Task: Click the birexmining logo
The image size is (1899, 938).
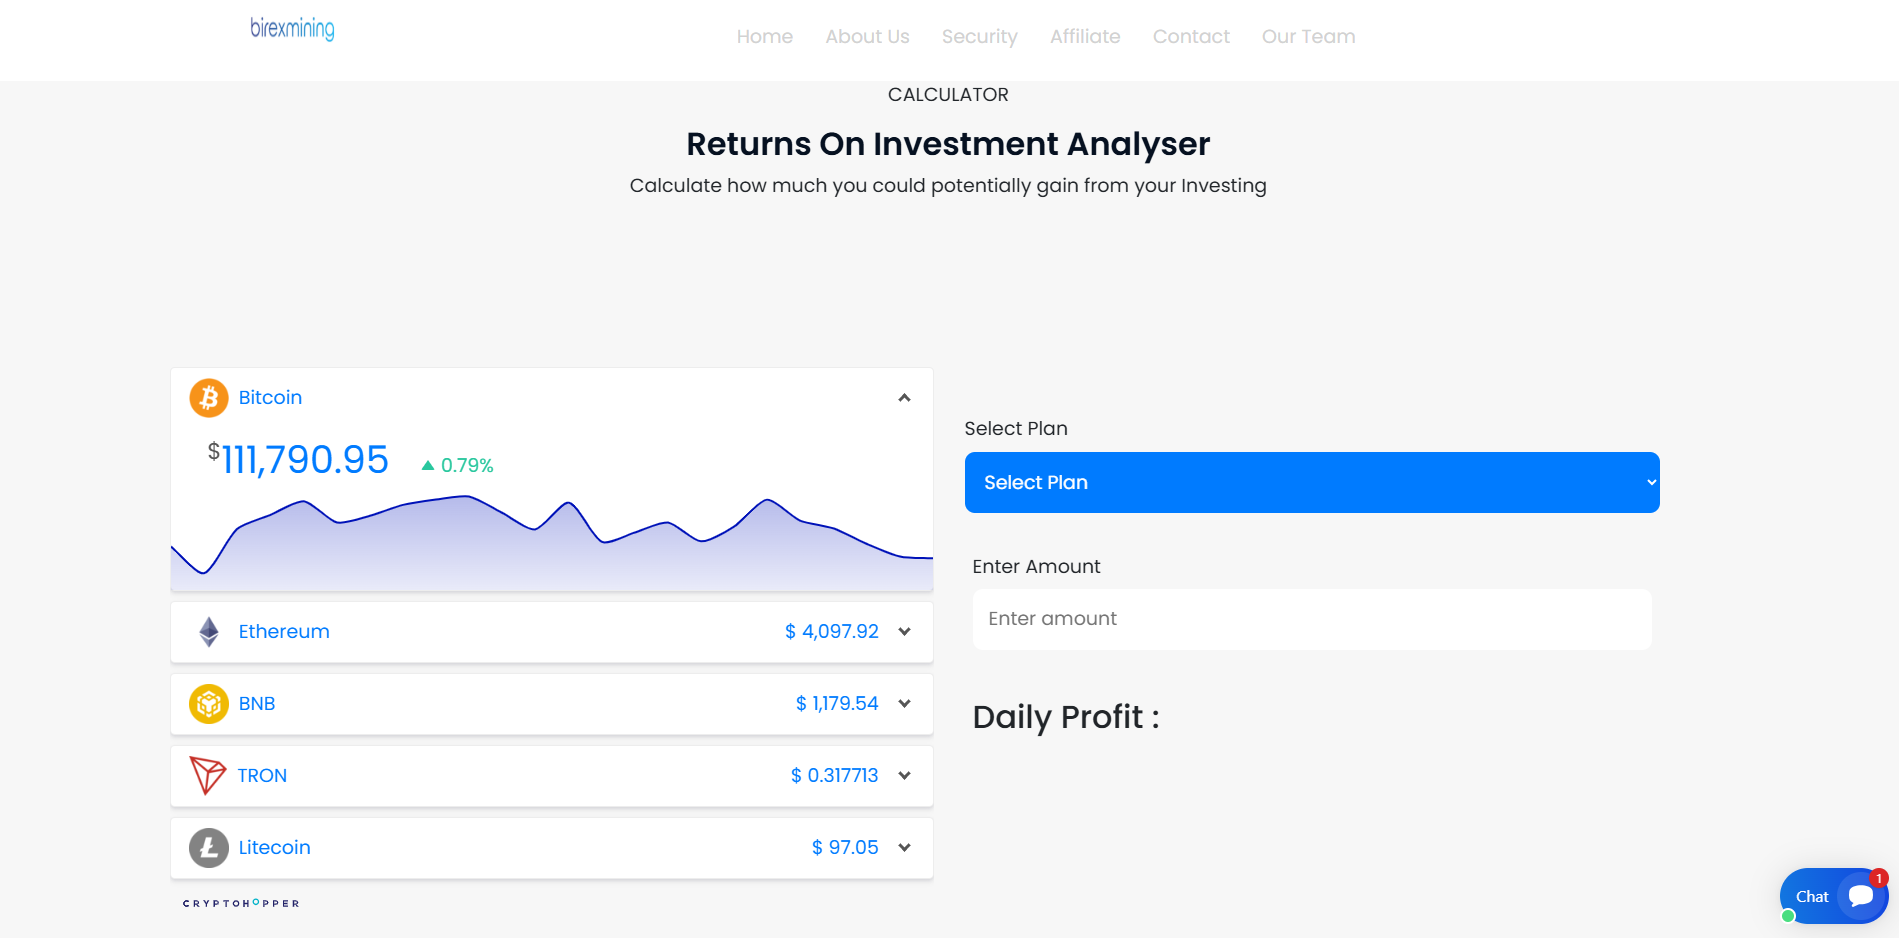Action: (292, 29)
